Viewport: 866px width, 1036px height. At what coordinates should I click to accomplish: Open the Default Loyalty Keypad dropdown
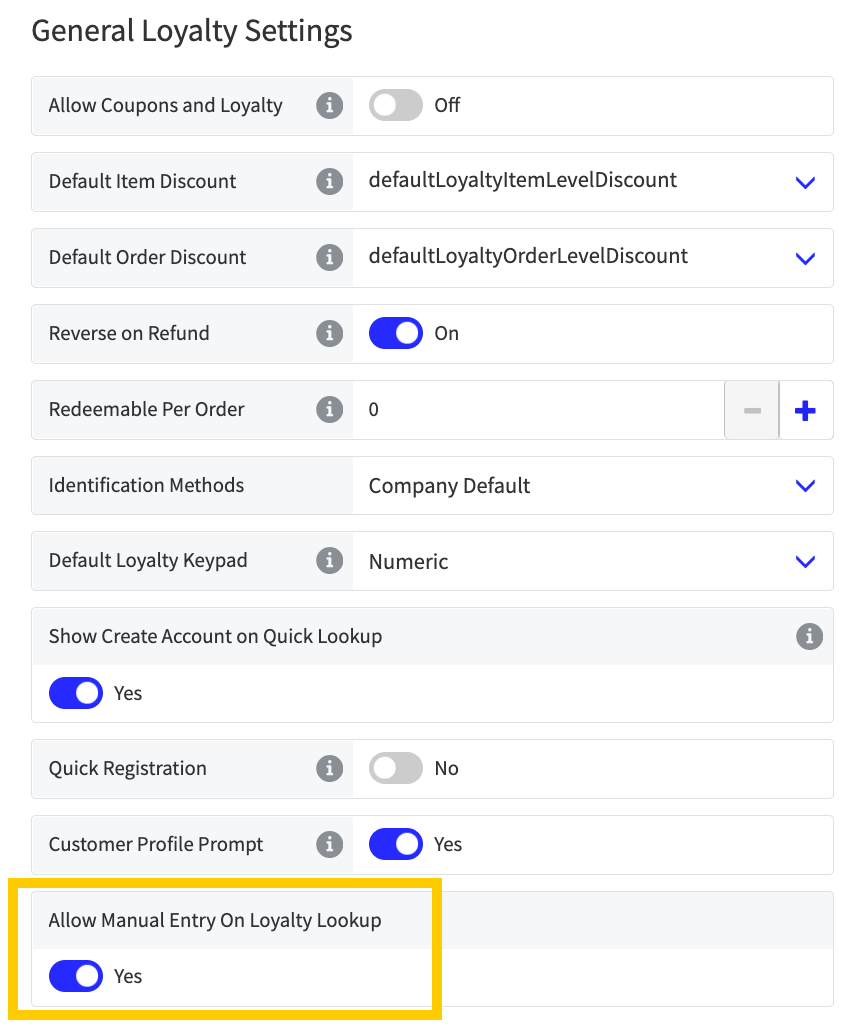[x=805, y=561]
